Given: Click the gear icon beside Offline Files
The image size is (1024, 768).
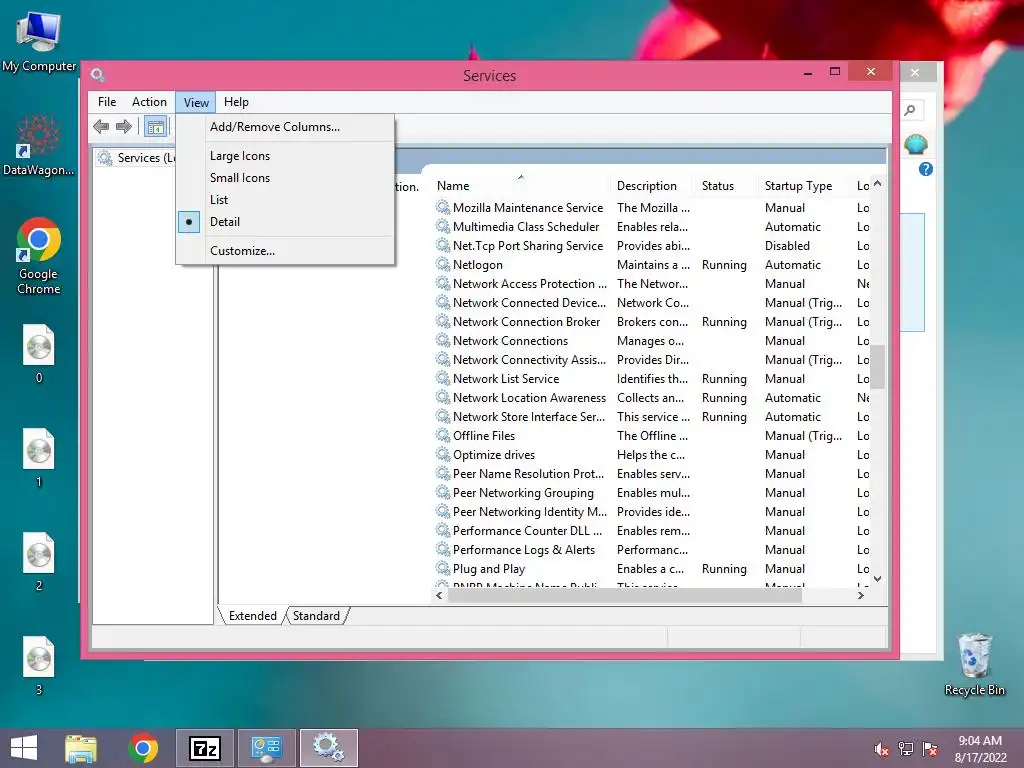Looking at the screenshot, I should click(443, 436).
